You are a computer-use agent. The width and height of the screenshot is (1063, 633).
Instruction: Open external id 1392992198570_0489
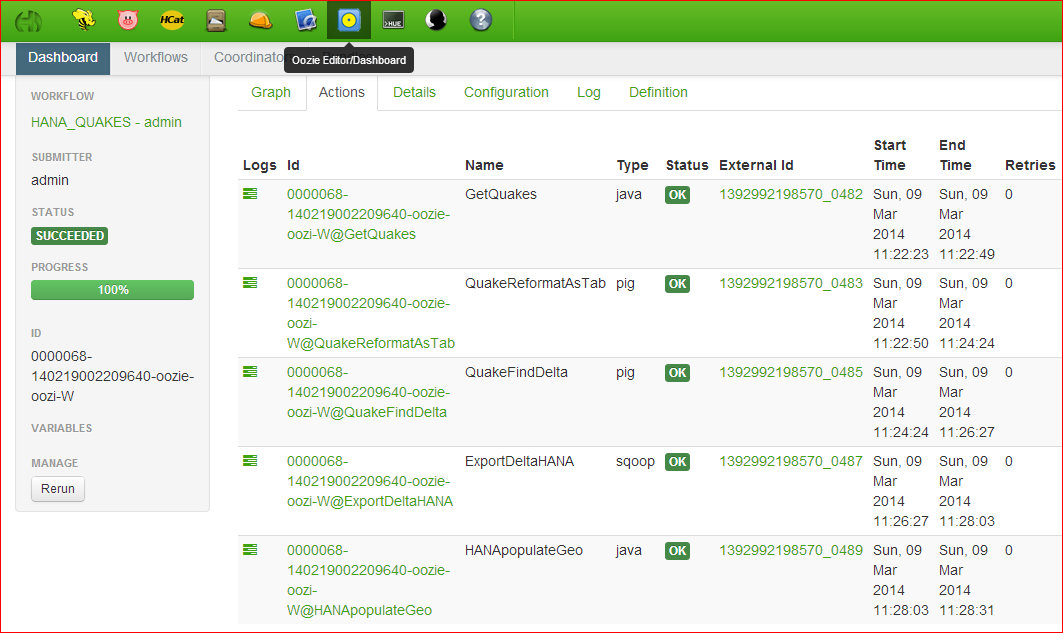coord(790,550)
